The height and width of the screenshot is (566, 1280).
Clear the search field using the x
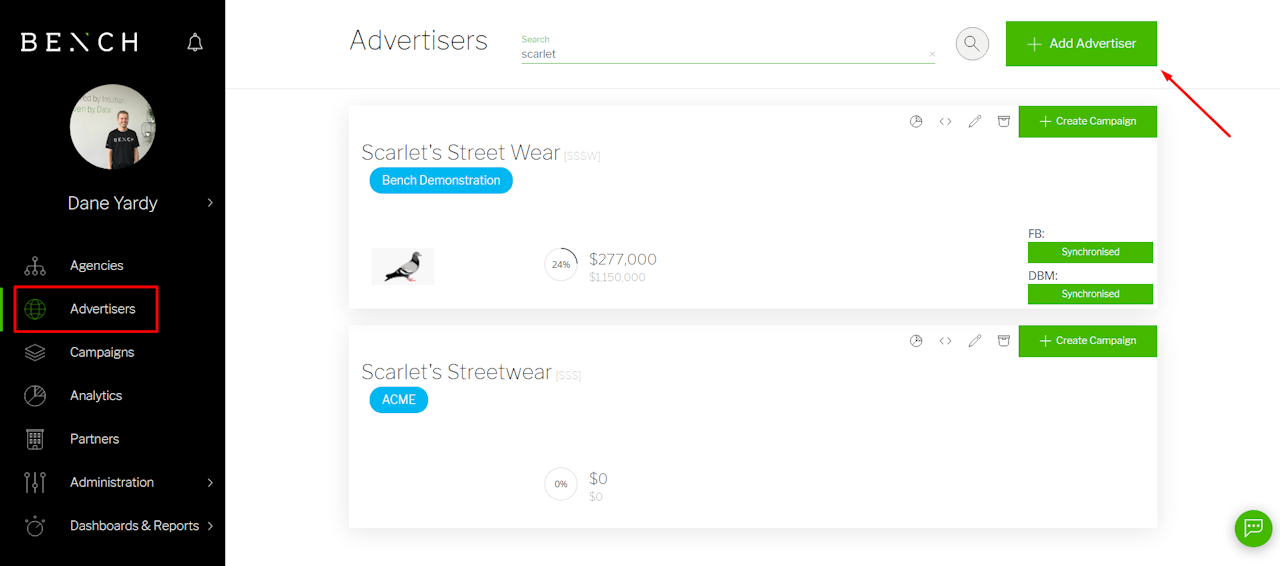tap(932, 55)
